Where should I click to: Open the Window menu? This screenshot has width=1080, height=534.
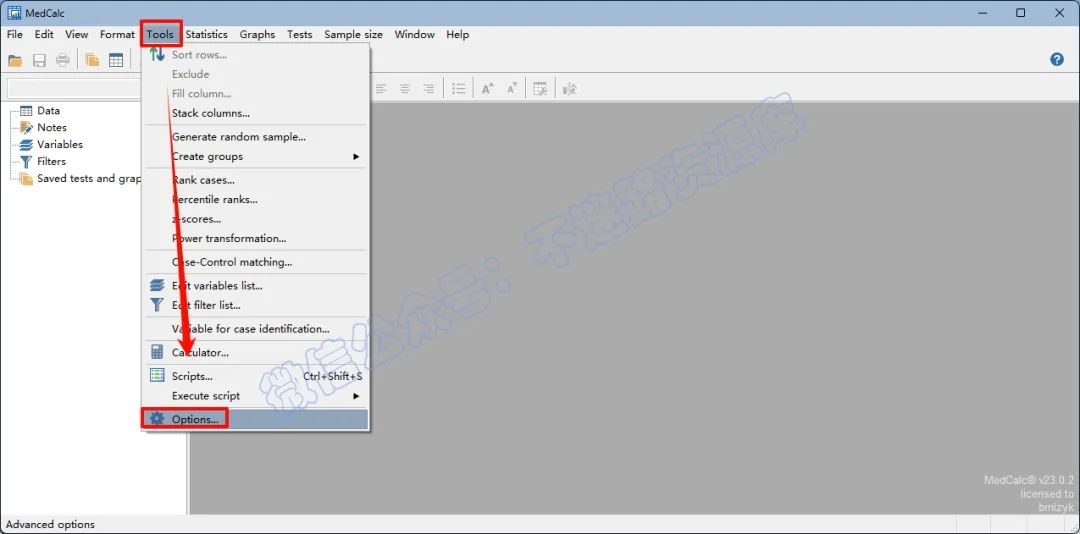pyautogui.click(x=415, y=34)
